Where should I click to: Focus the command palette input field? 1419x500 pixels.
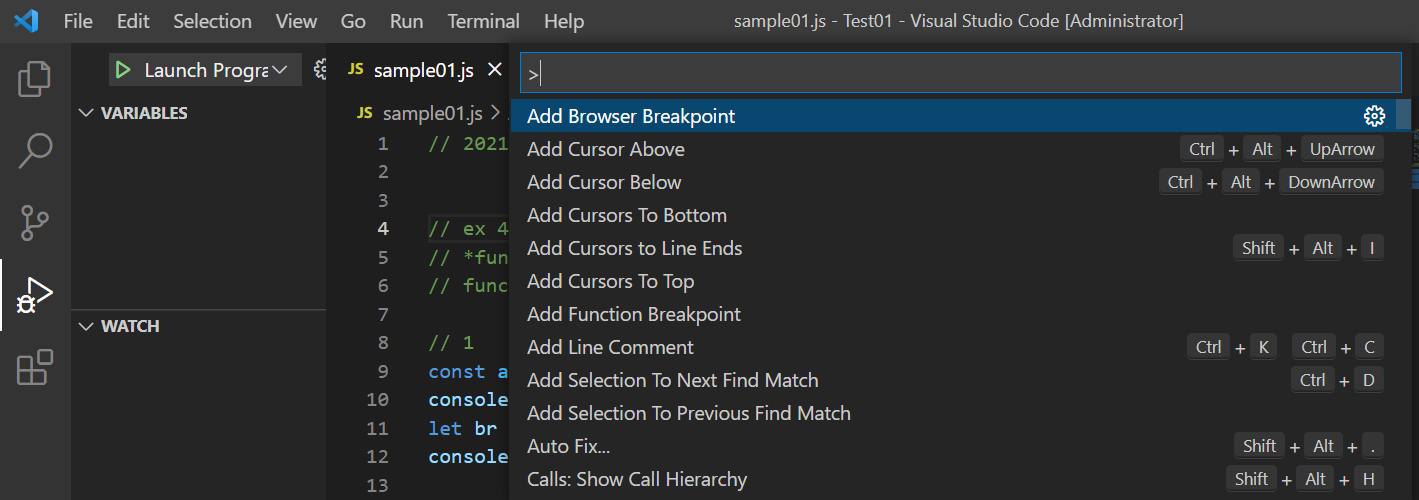[961, 73]
